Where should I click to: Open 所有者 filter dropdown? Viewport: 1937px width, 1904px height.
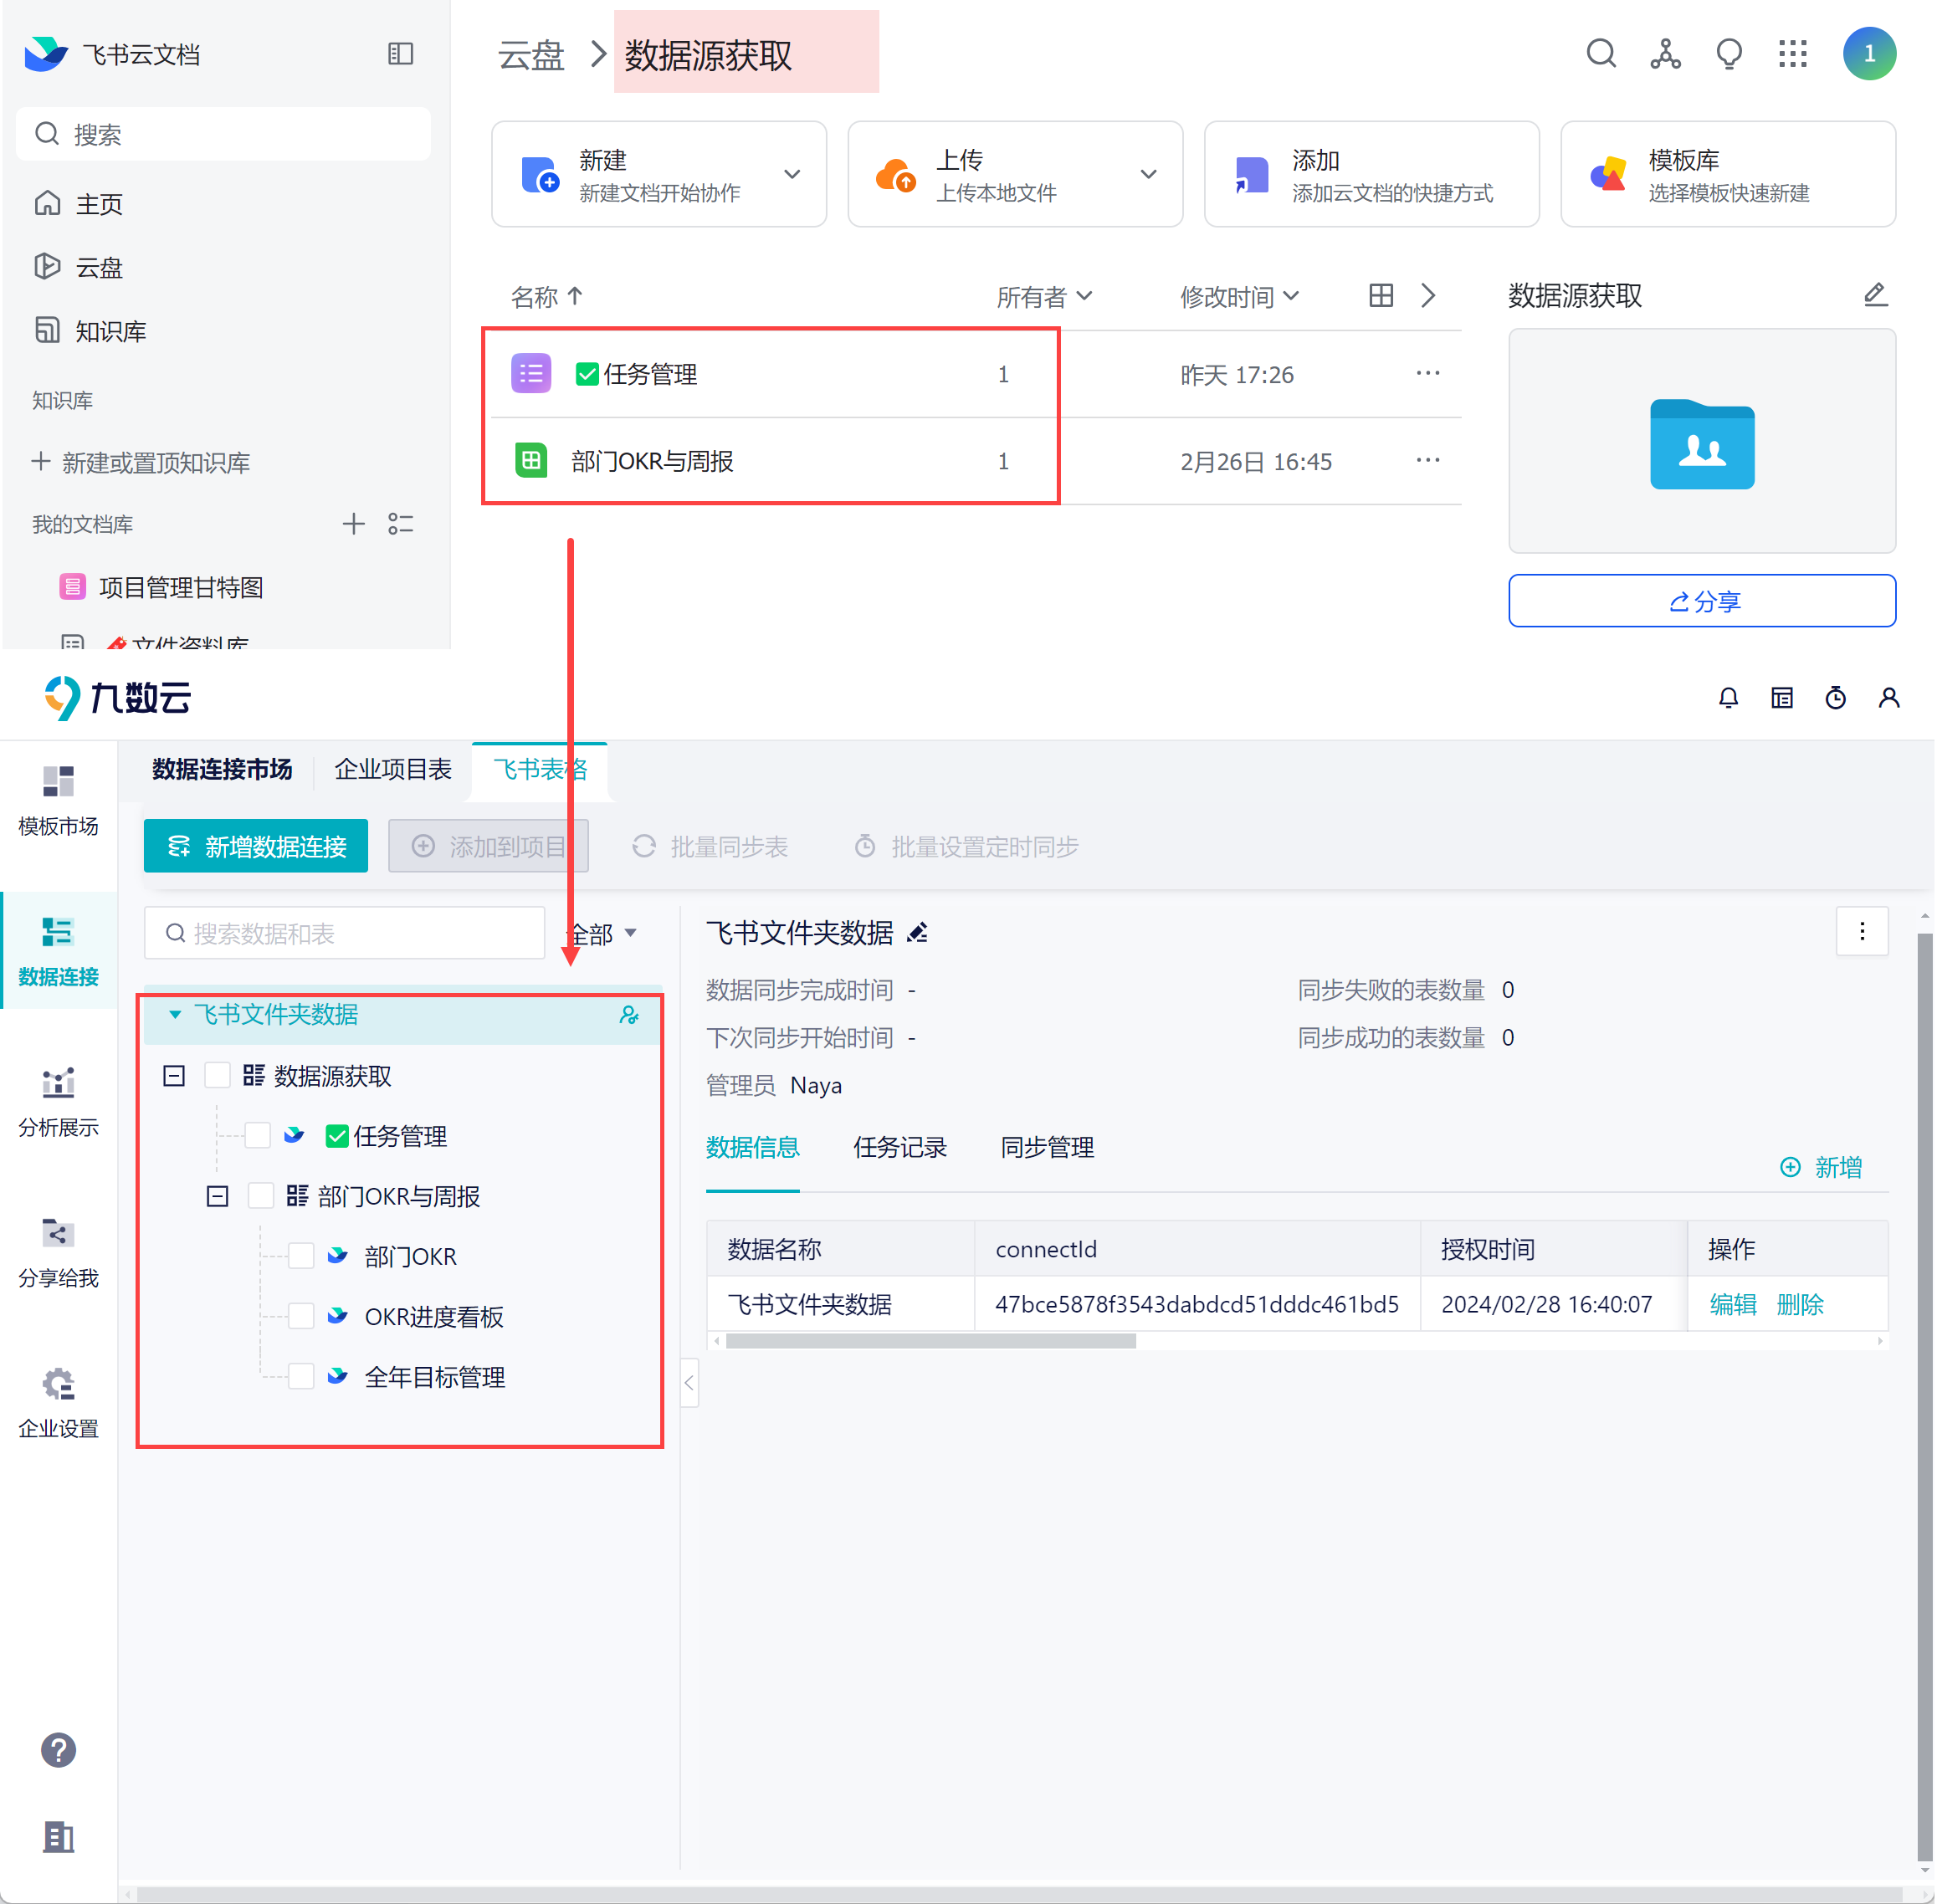pyautogui.click(x=1044, y=297)
